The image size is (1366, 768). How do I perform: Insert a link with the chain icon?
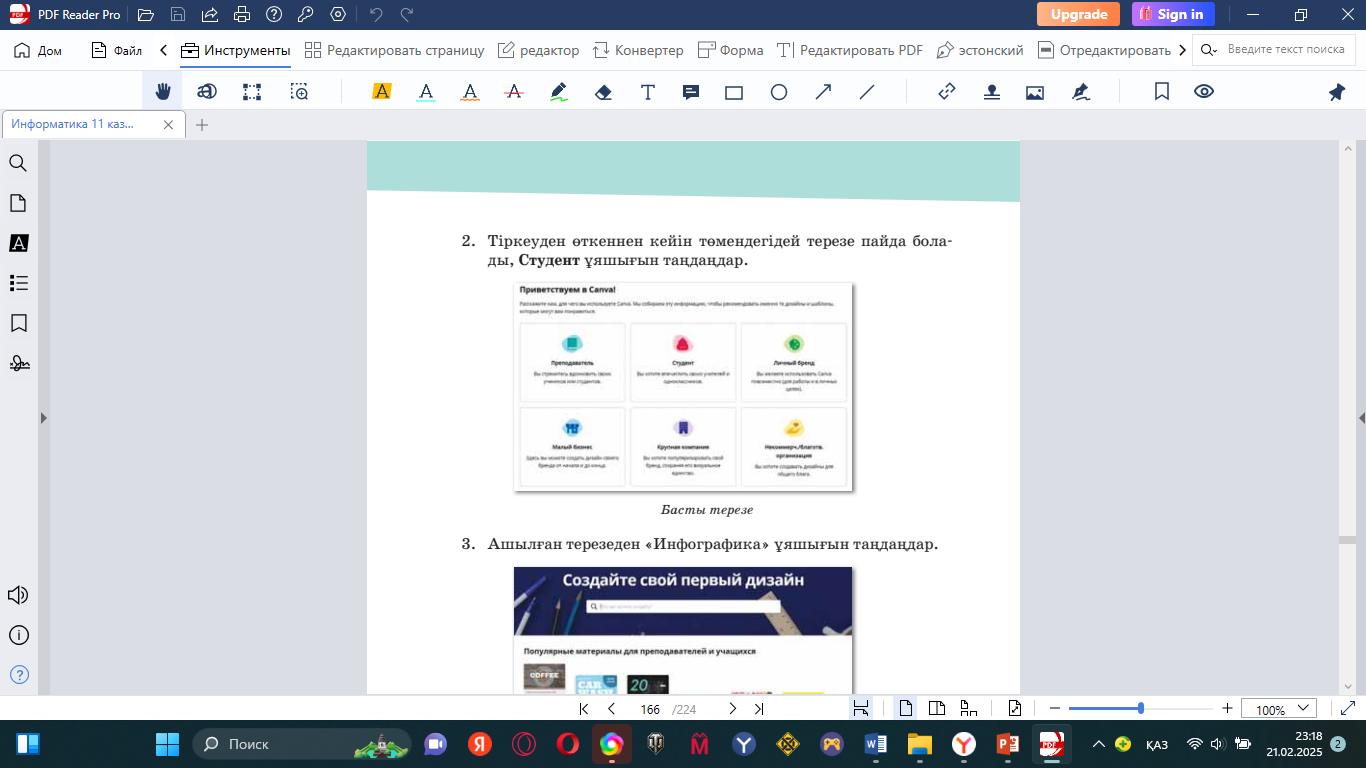click(947, 92)
